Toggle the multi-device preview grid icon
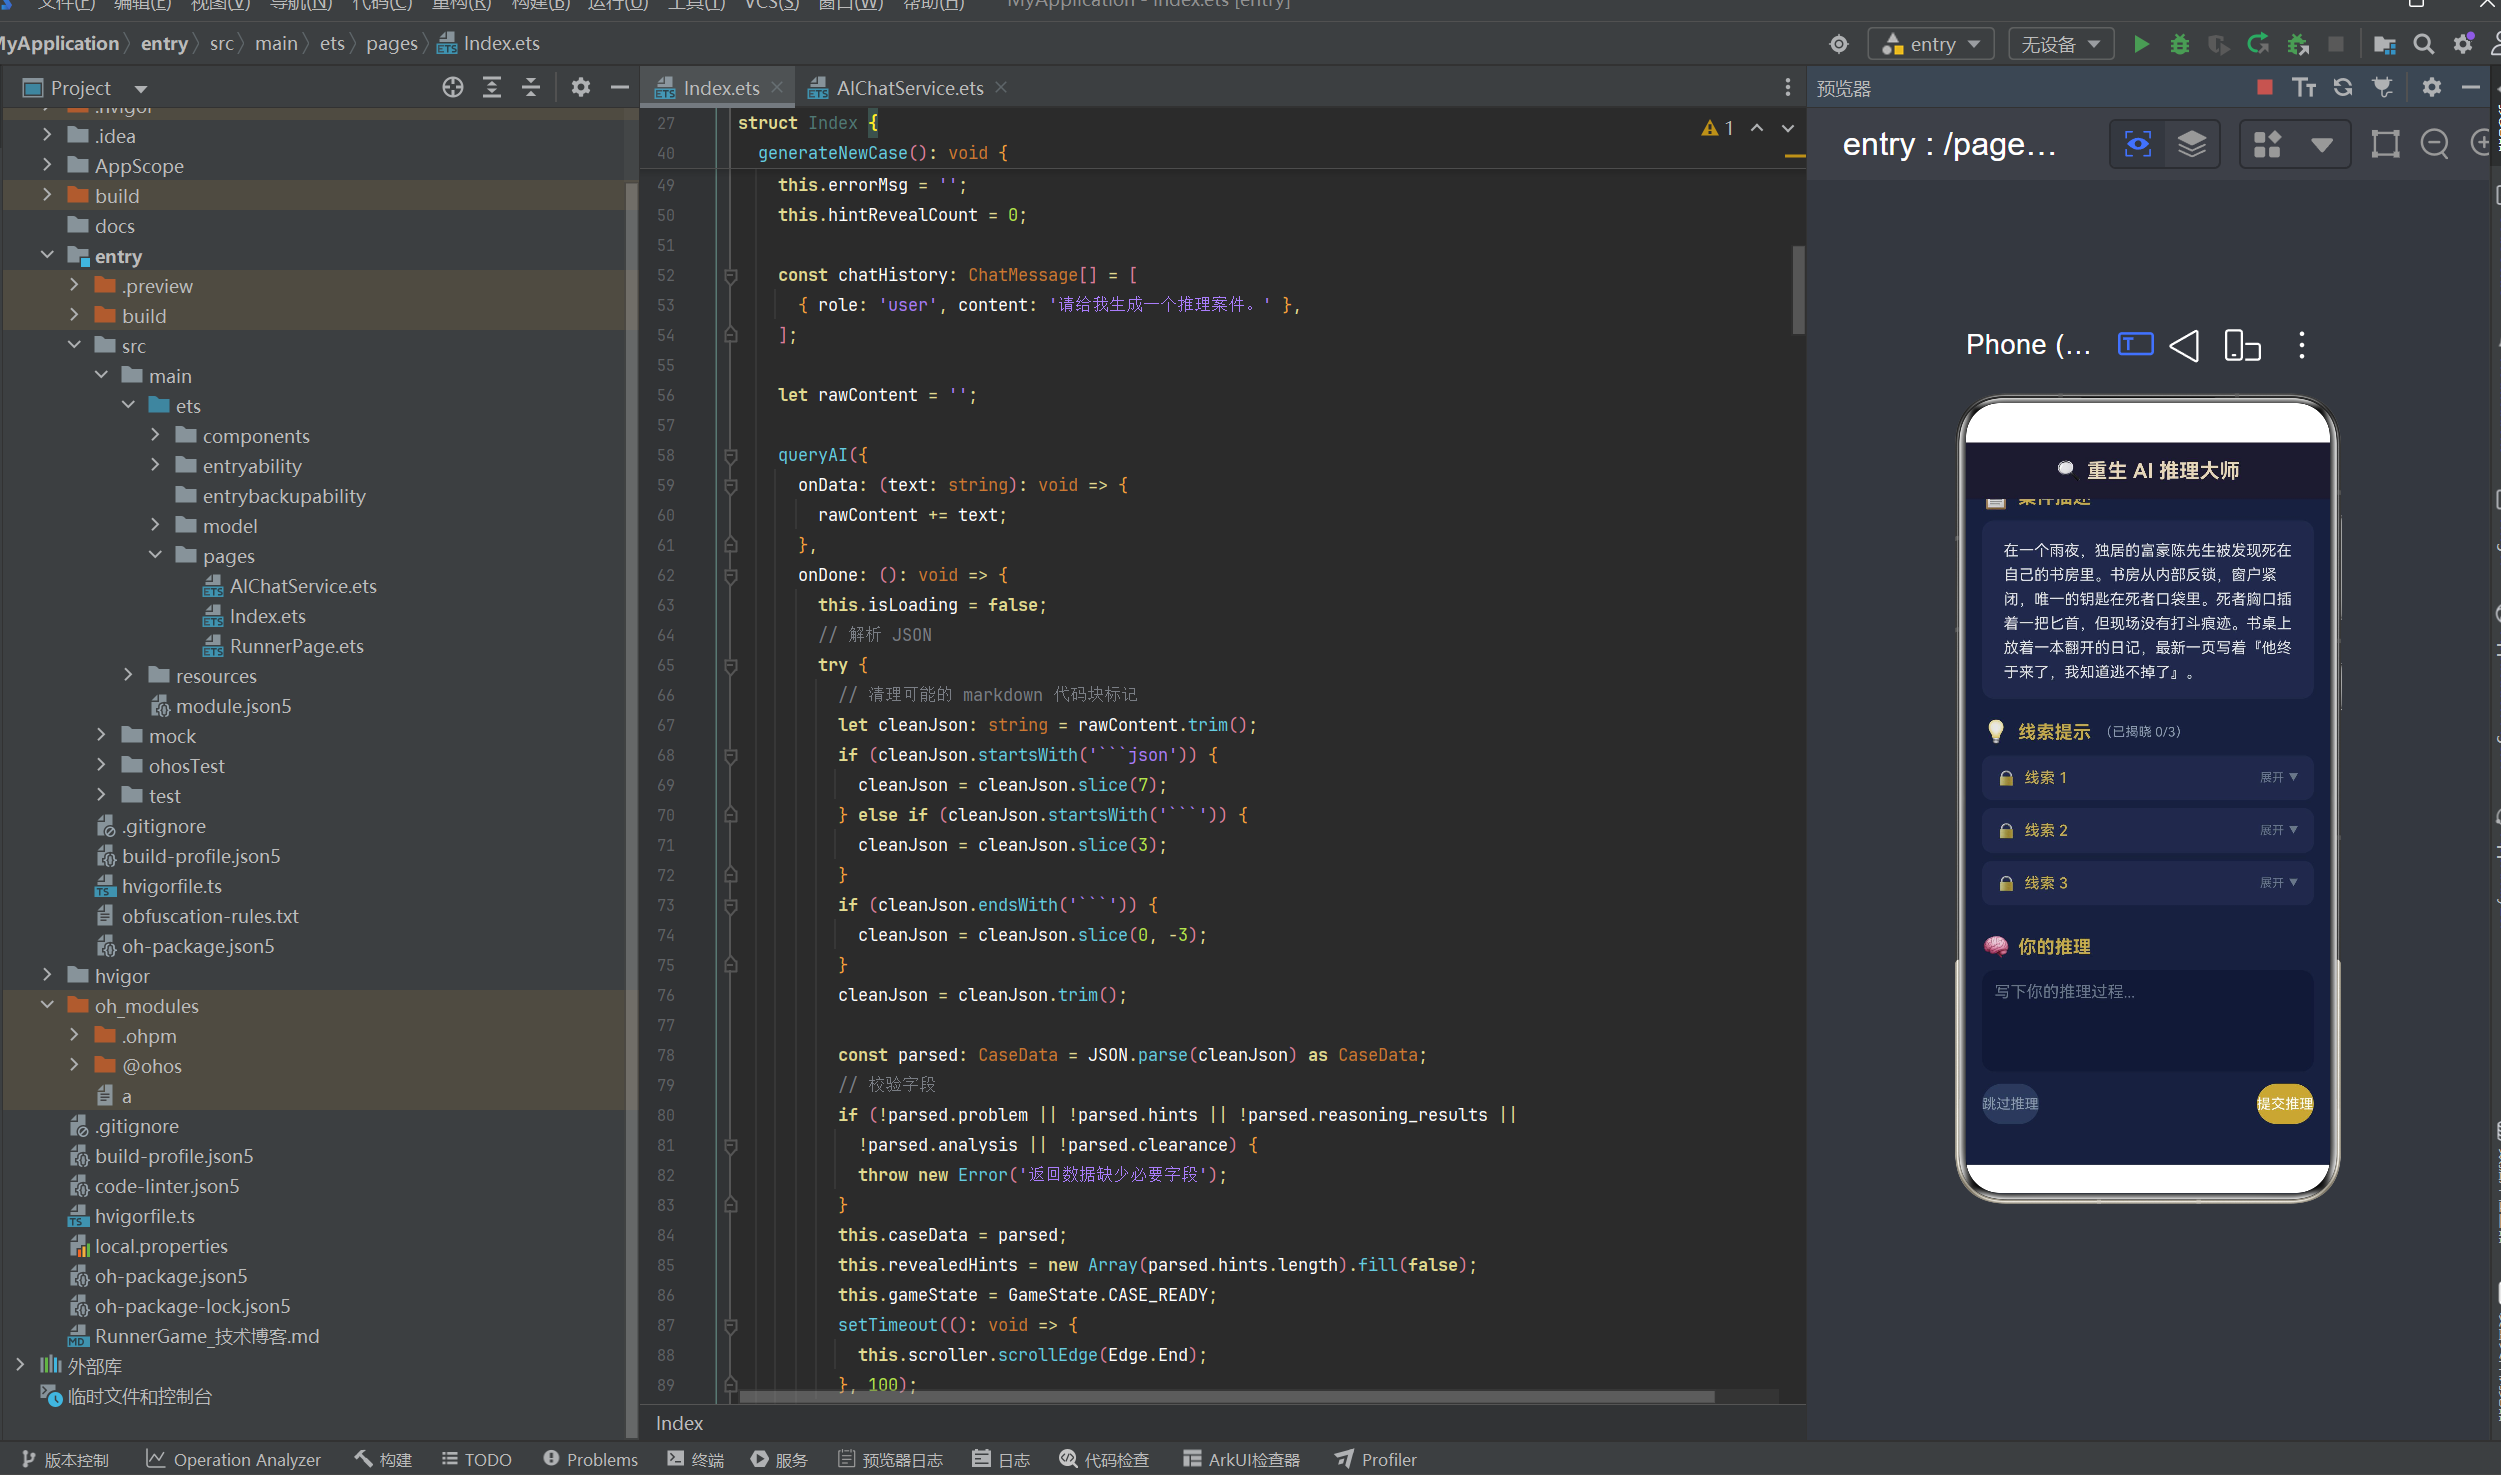 (2268, 145)
